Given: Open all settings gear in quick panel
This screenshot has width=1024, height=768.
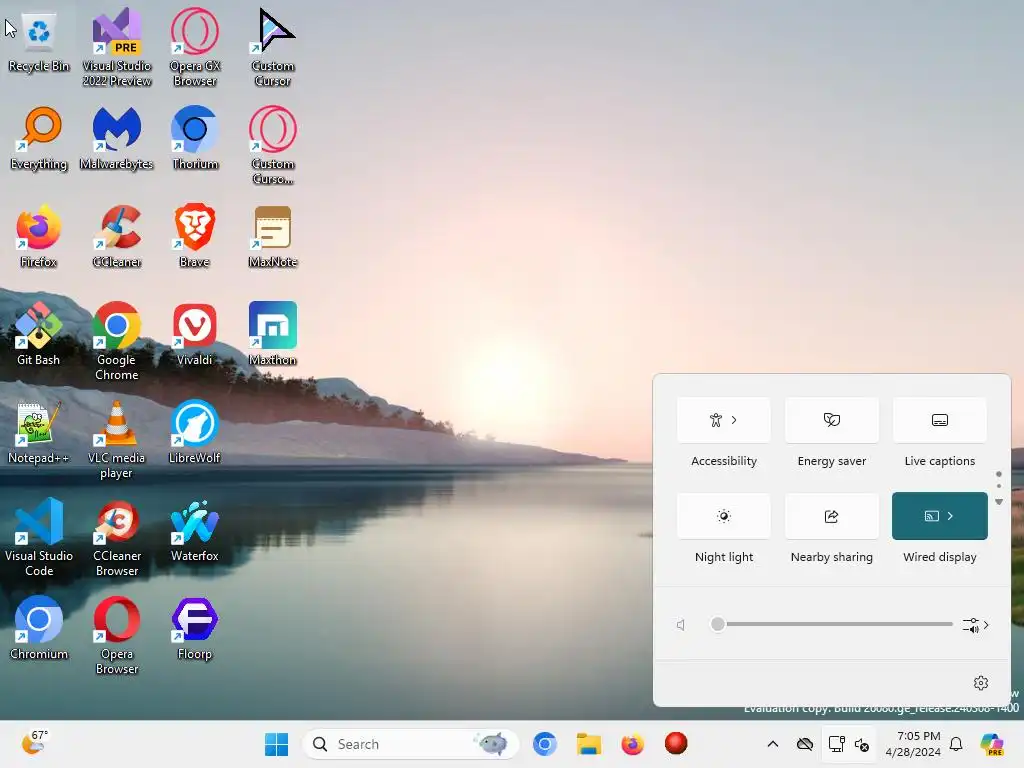Looking at the screenshot, I should tap(980, 683).
